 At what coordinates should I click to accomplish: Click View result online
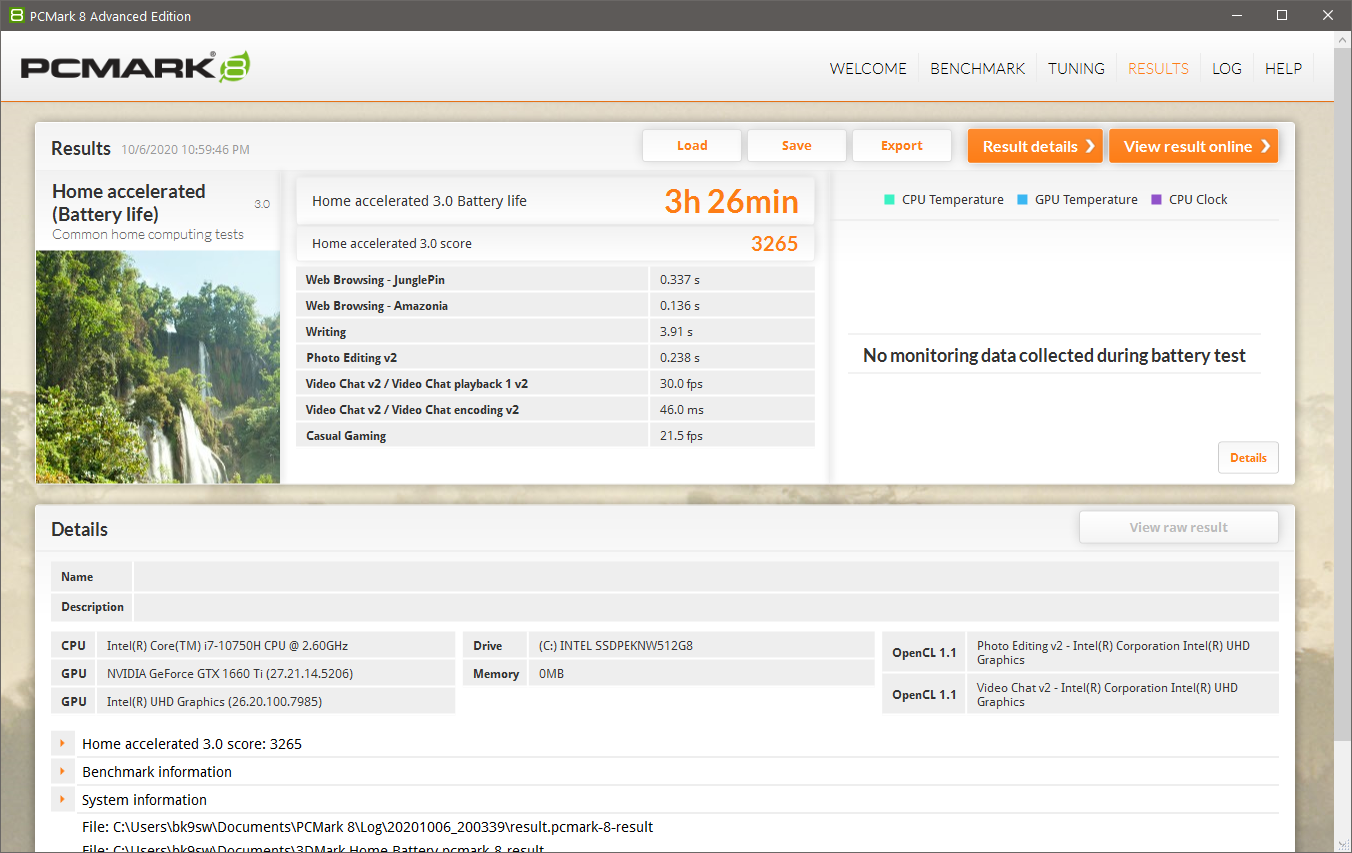coord(1193,146)
